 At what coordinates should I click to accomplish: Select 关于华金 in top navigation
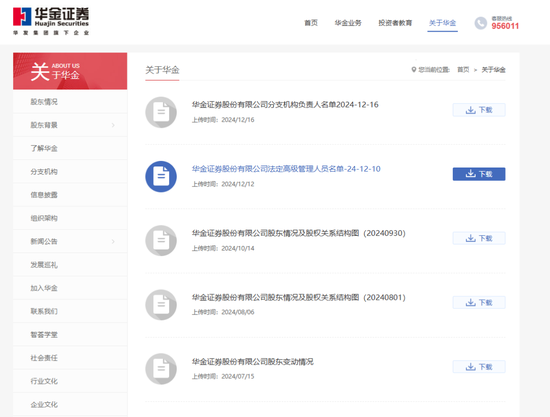pos(442,23)
